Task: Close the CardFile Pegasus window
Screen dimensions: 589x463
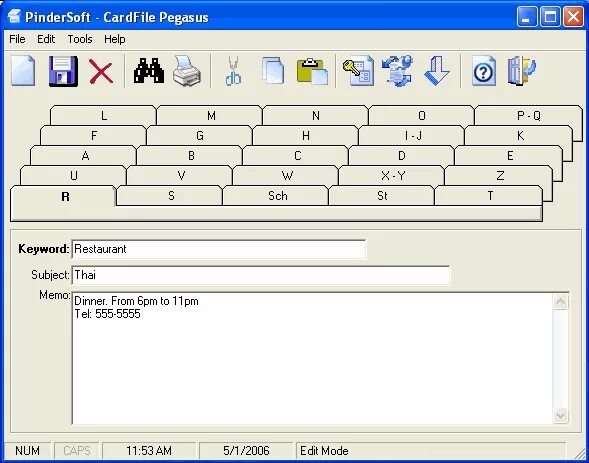Action: point(573,17)
